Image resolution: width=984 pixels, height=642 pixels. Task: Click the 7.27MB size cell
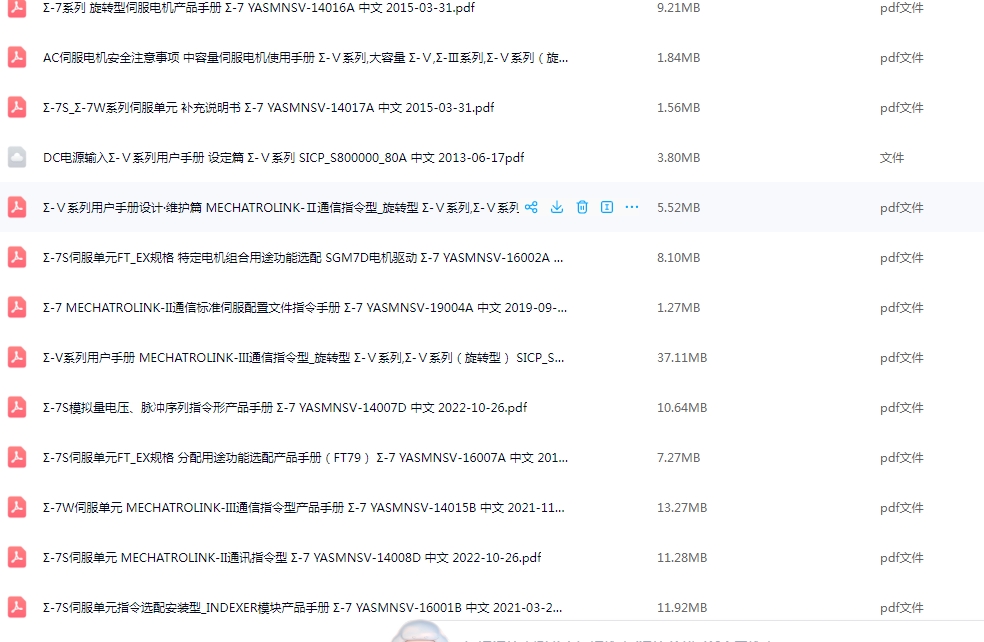678,458
